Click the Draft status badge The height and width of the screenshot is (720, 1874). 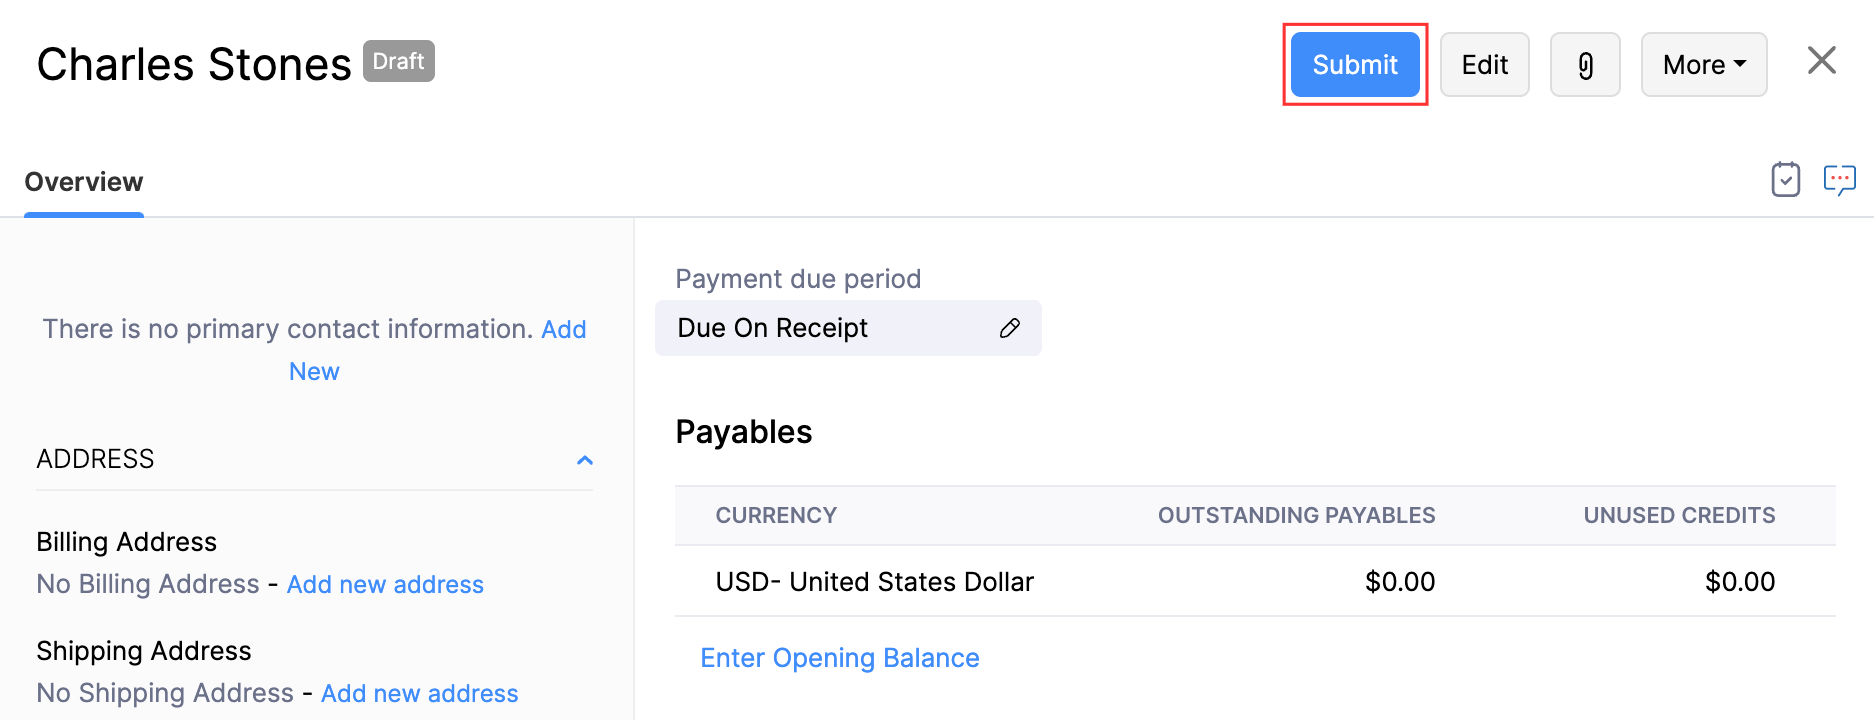tap(398, 62)
